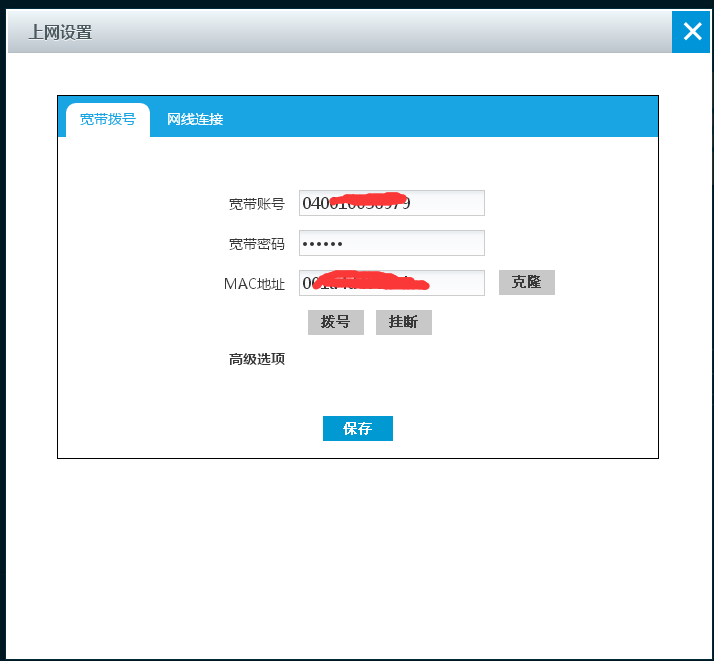Click empty area of blue tab bar

tap(450, 117)
